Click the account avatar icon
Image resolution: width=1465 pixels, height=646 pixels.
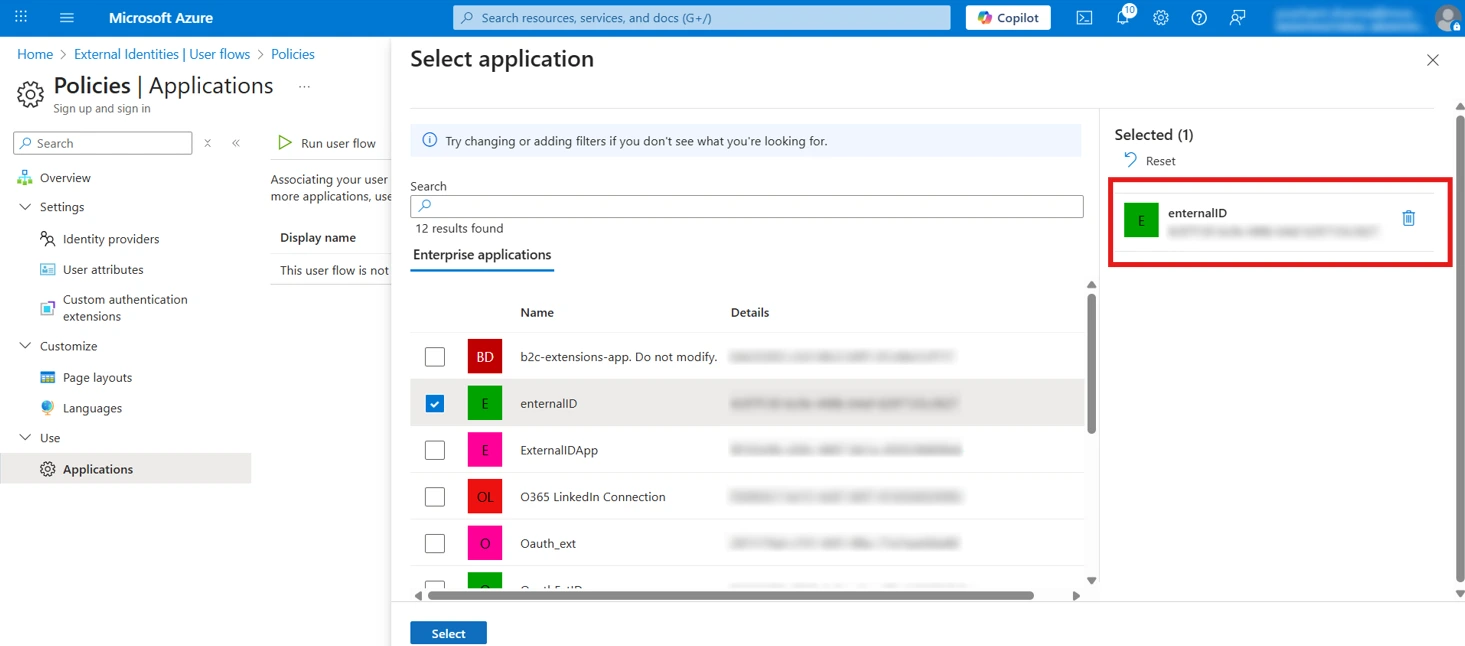pos(1447,17)
